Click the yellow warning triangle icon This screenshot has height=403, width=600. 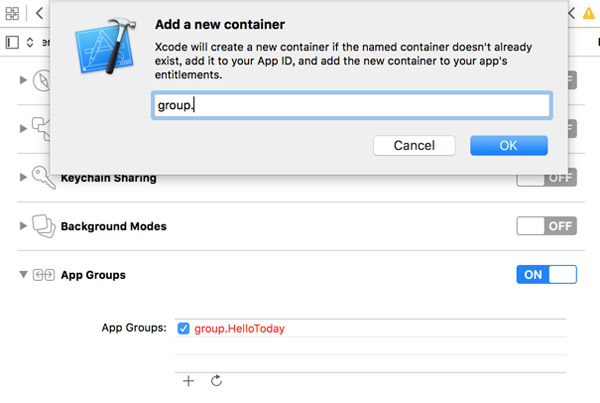573,13
